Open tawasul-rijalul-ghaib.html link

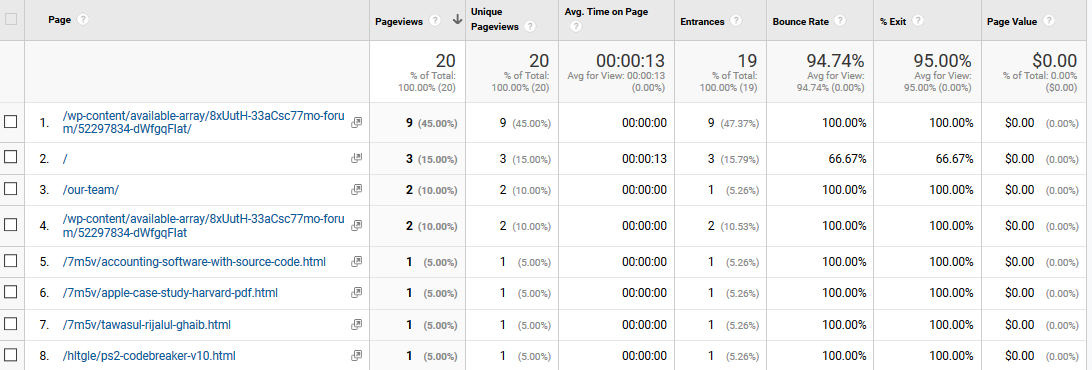click(146, 325)
